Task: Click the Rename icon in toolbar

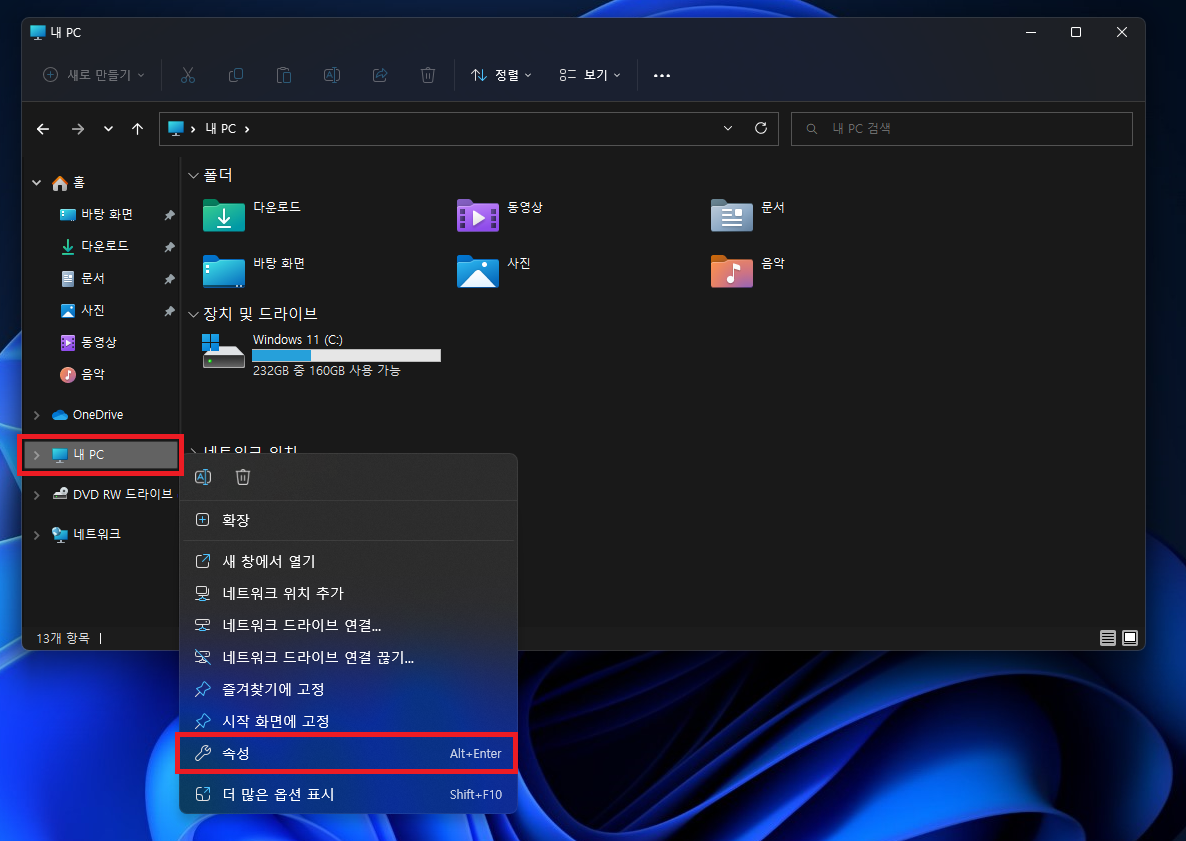Action: click(x=331, y=75)
